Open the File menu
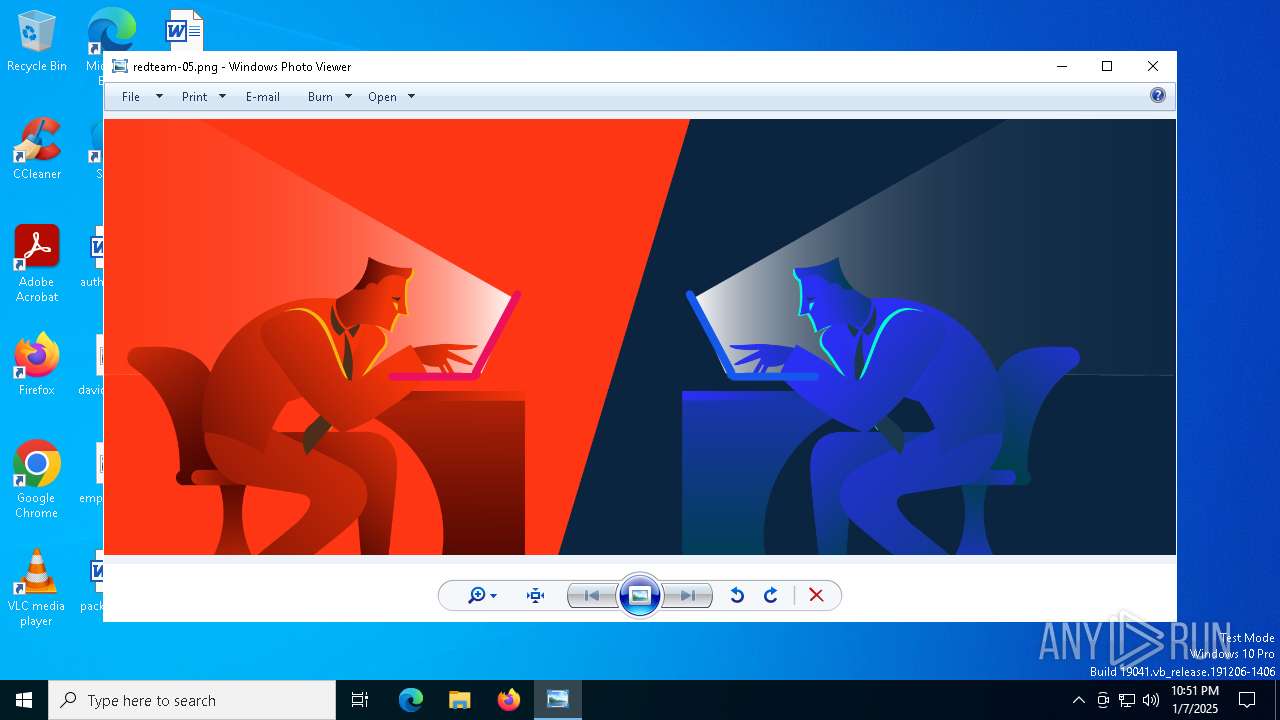This screenshot has width=1280, height=720. [x=131, y=97]
